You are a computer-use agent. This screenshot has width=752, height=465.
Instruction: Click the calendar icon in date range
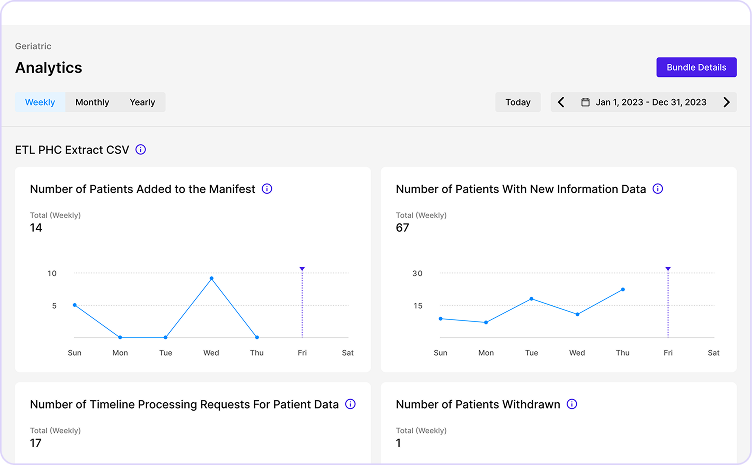[x=585, y=102]
